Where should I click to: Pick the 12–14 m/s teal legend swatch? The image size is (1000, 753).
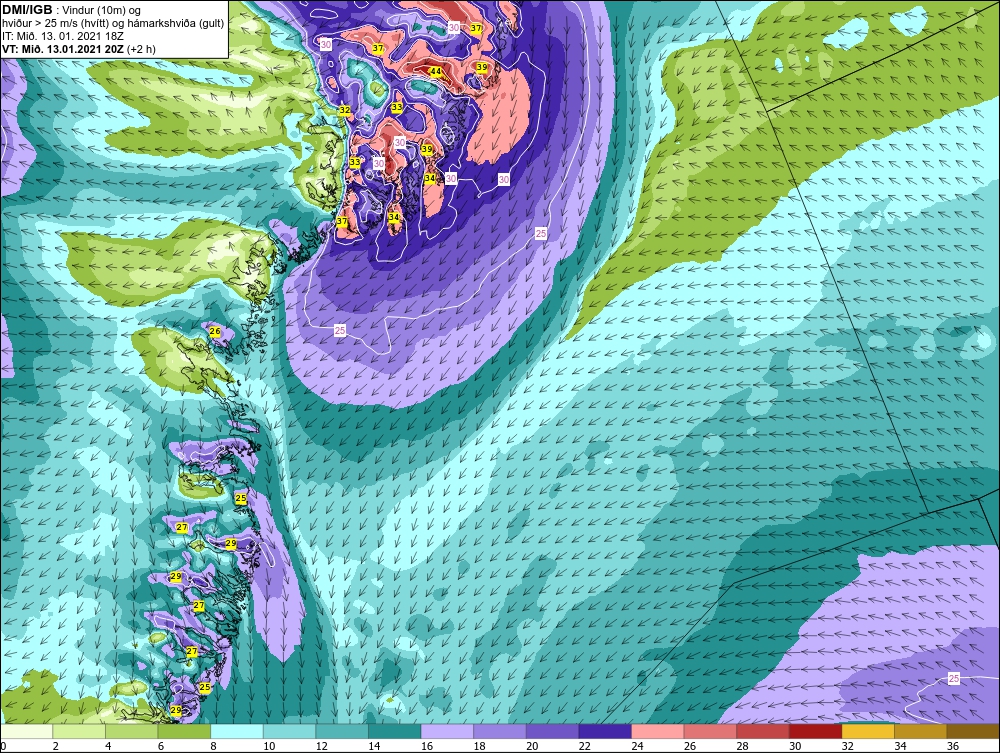click(x=342, y=731)
